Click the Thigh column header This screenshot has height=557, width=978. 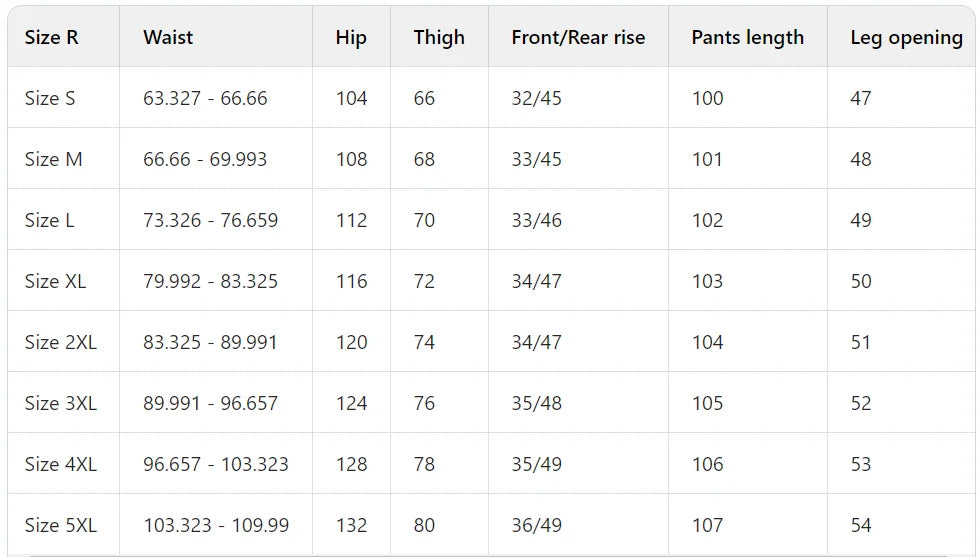coord(439,38)
